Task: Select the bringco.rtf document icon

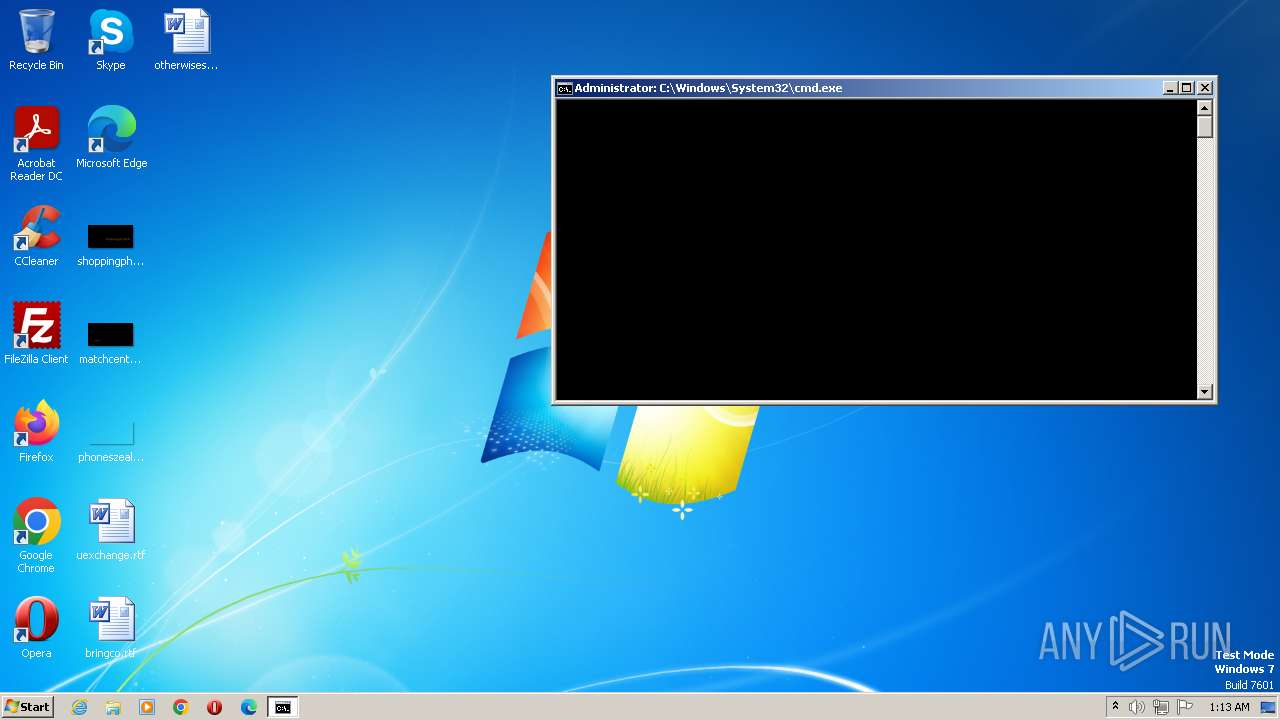Action: click(x=111, y=627)
